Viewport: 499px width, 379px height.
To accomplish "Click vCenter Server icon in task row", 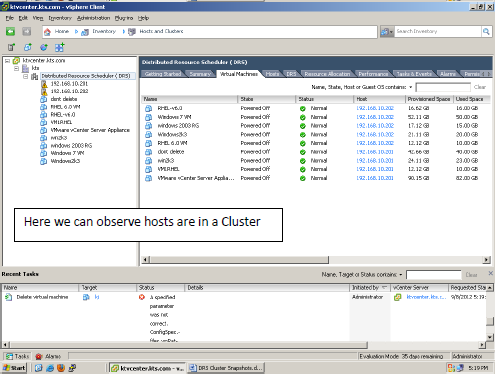I will [398, 297].
